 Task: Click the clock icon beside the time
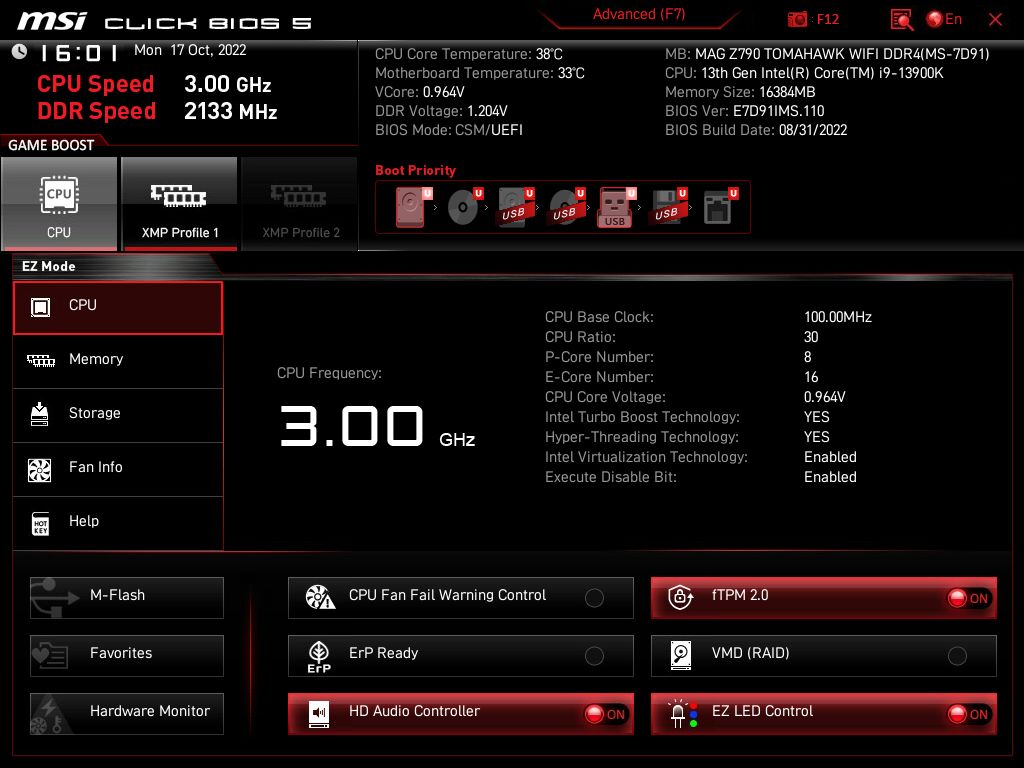[x=20, y=52]
